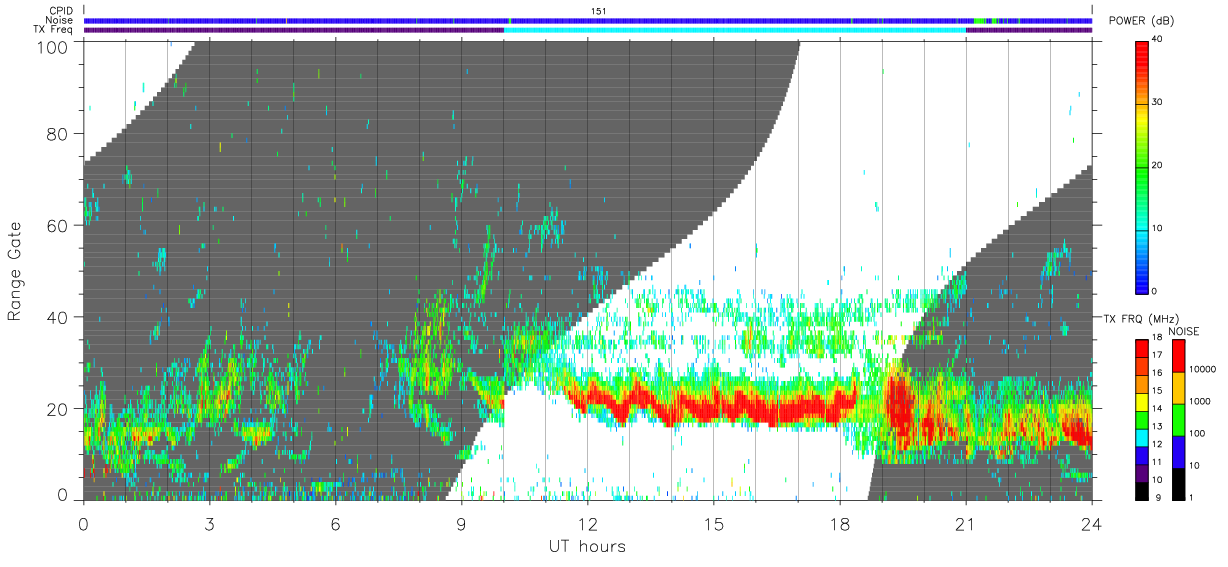Screen dimensions: 1228x567
Task: Click the red top segment of TX FRQ scale
Action: [1142, 348]
